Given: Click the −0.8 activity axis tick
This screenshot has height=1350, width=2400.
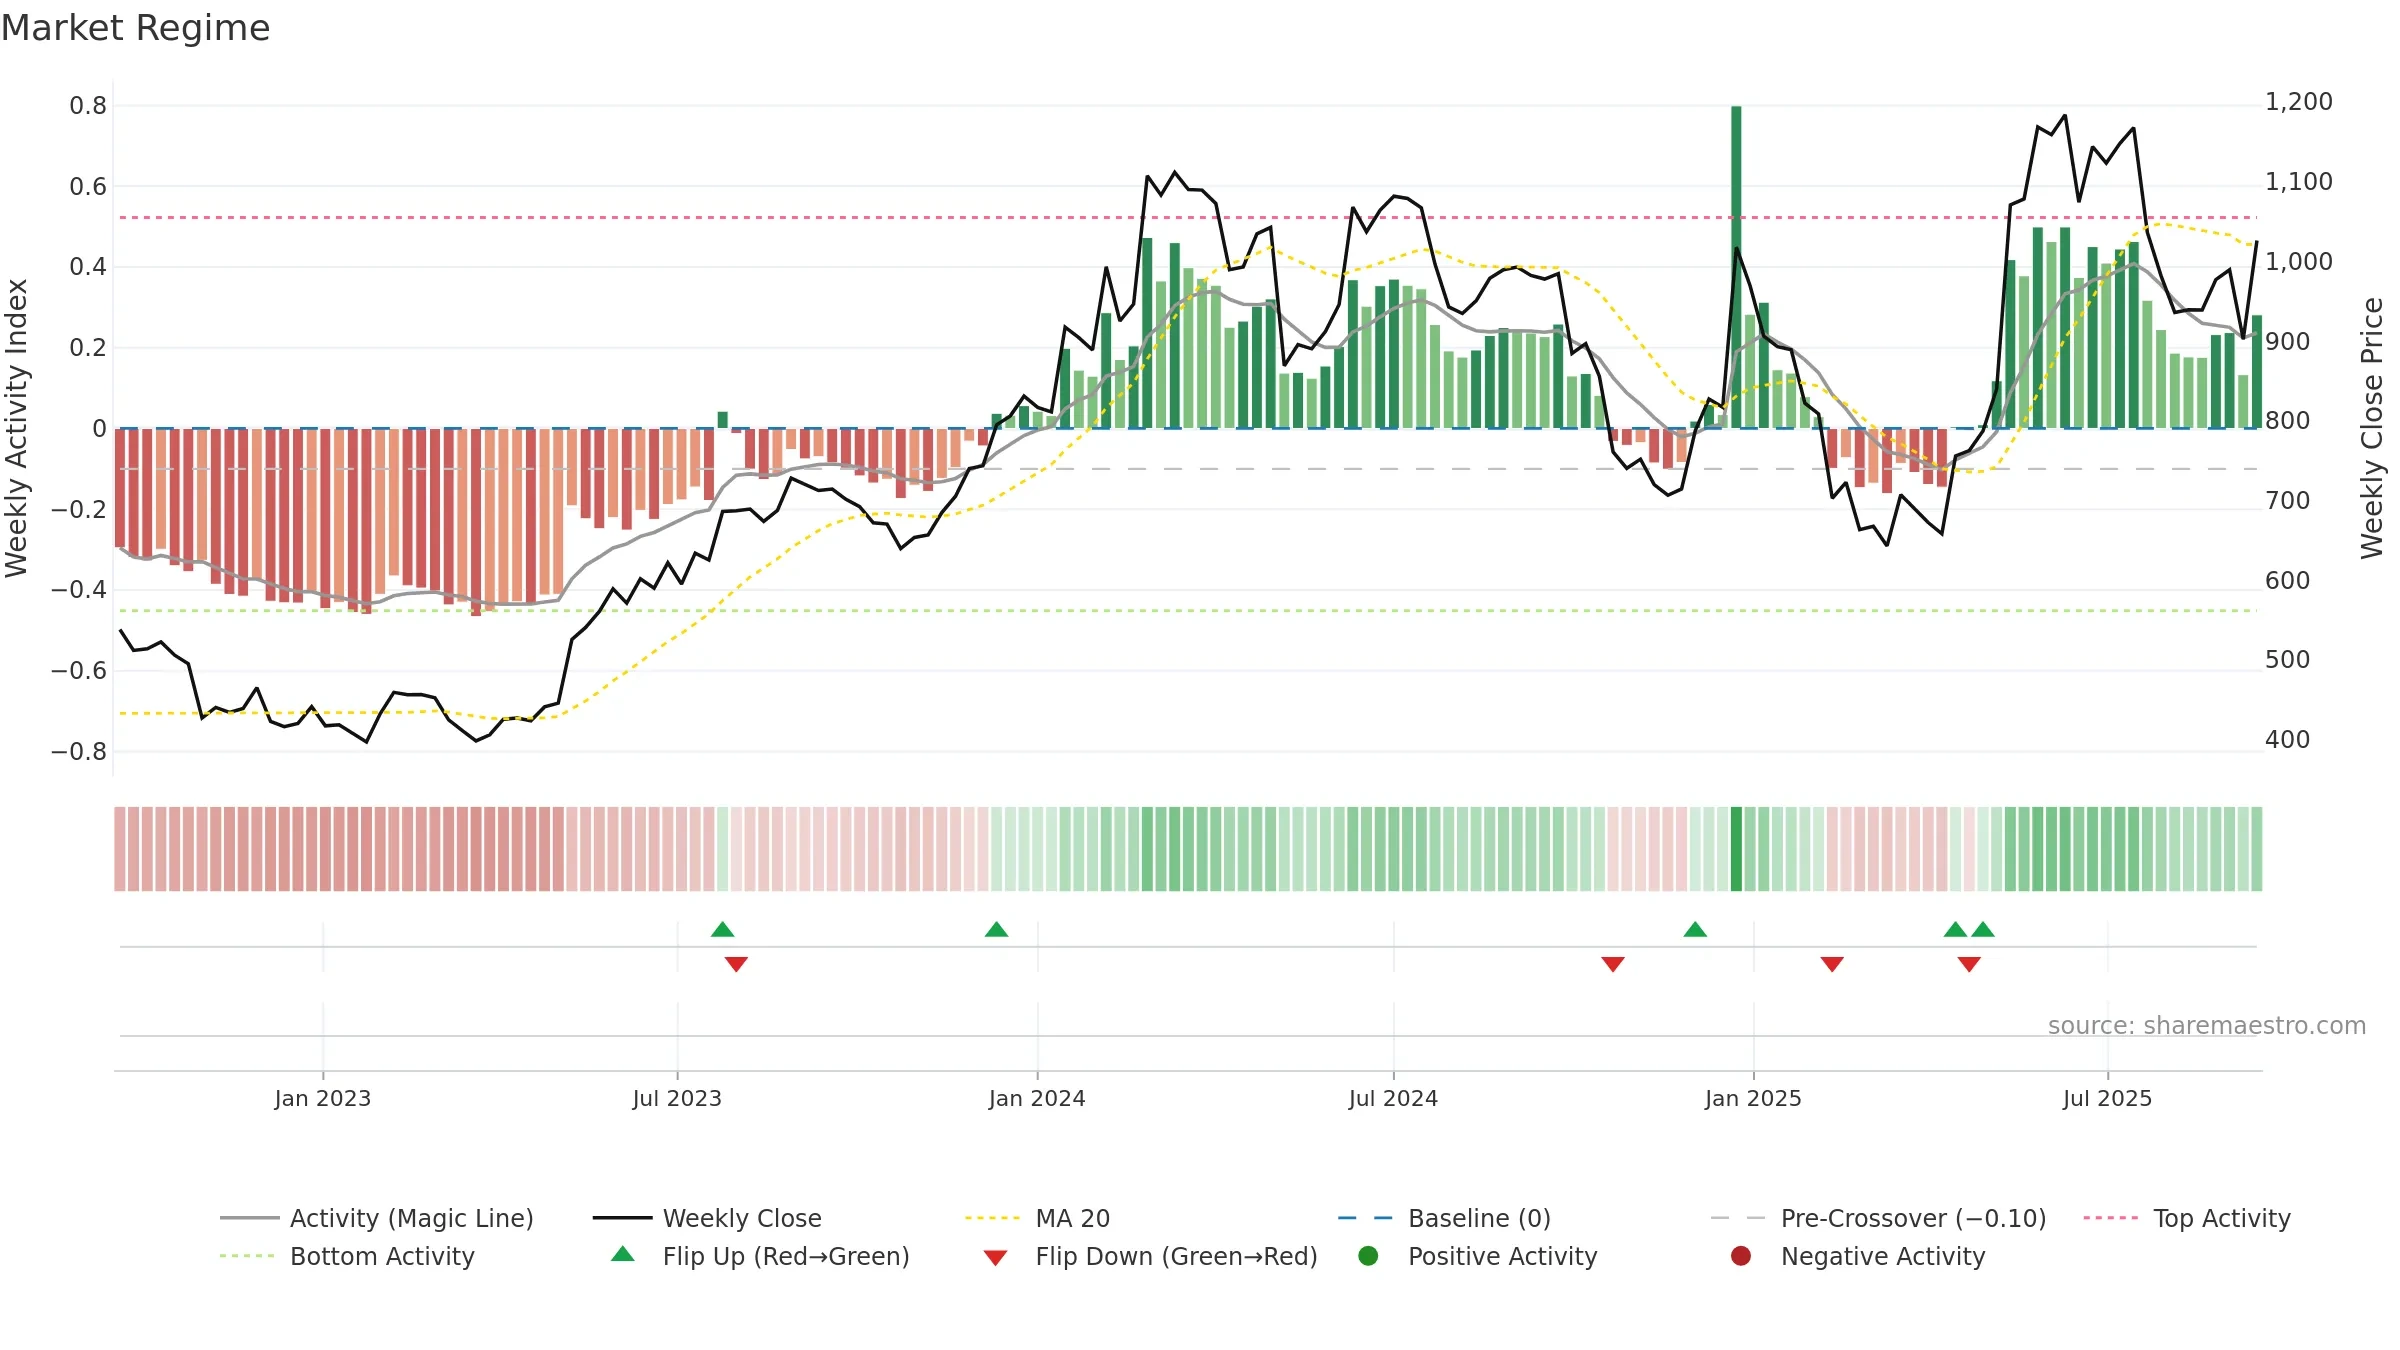Looking at the screenshot, I should 79,752.
